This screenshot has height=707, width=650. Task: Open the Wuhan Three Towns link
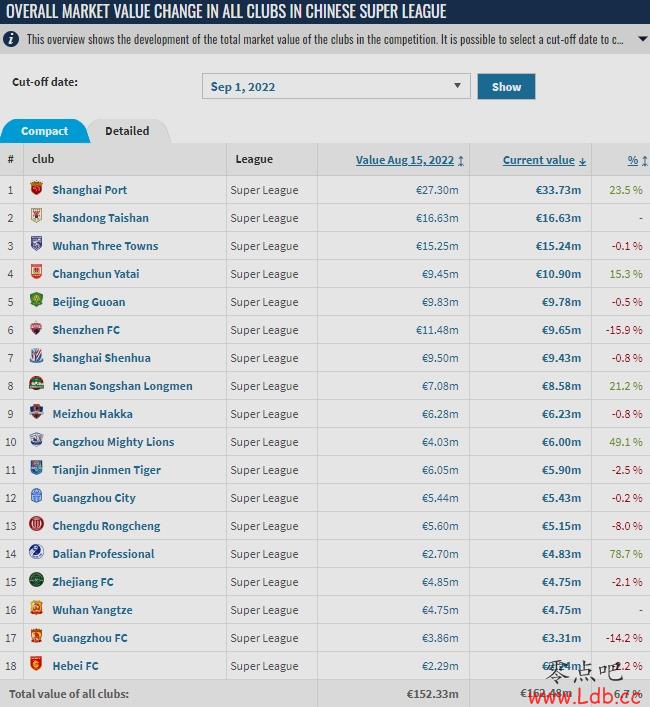[x=105, y=246]
